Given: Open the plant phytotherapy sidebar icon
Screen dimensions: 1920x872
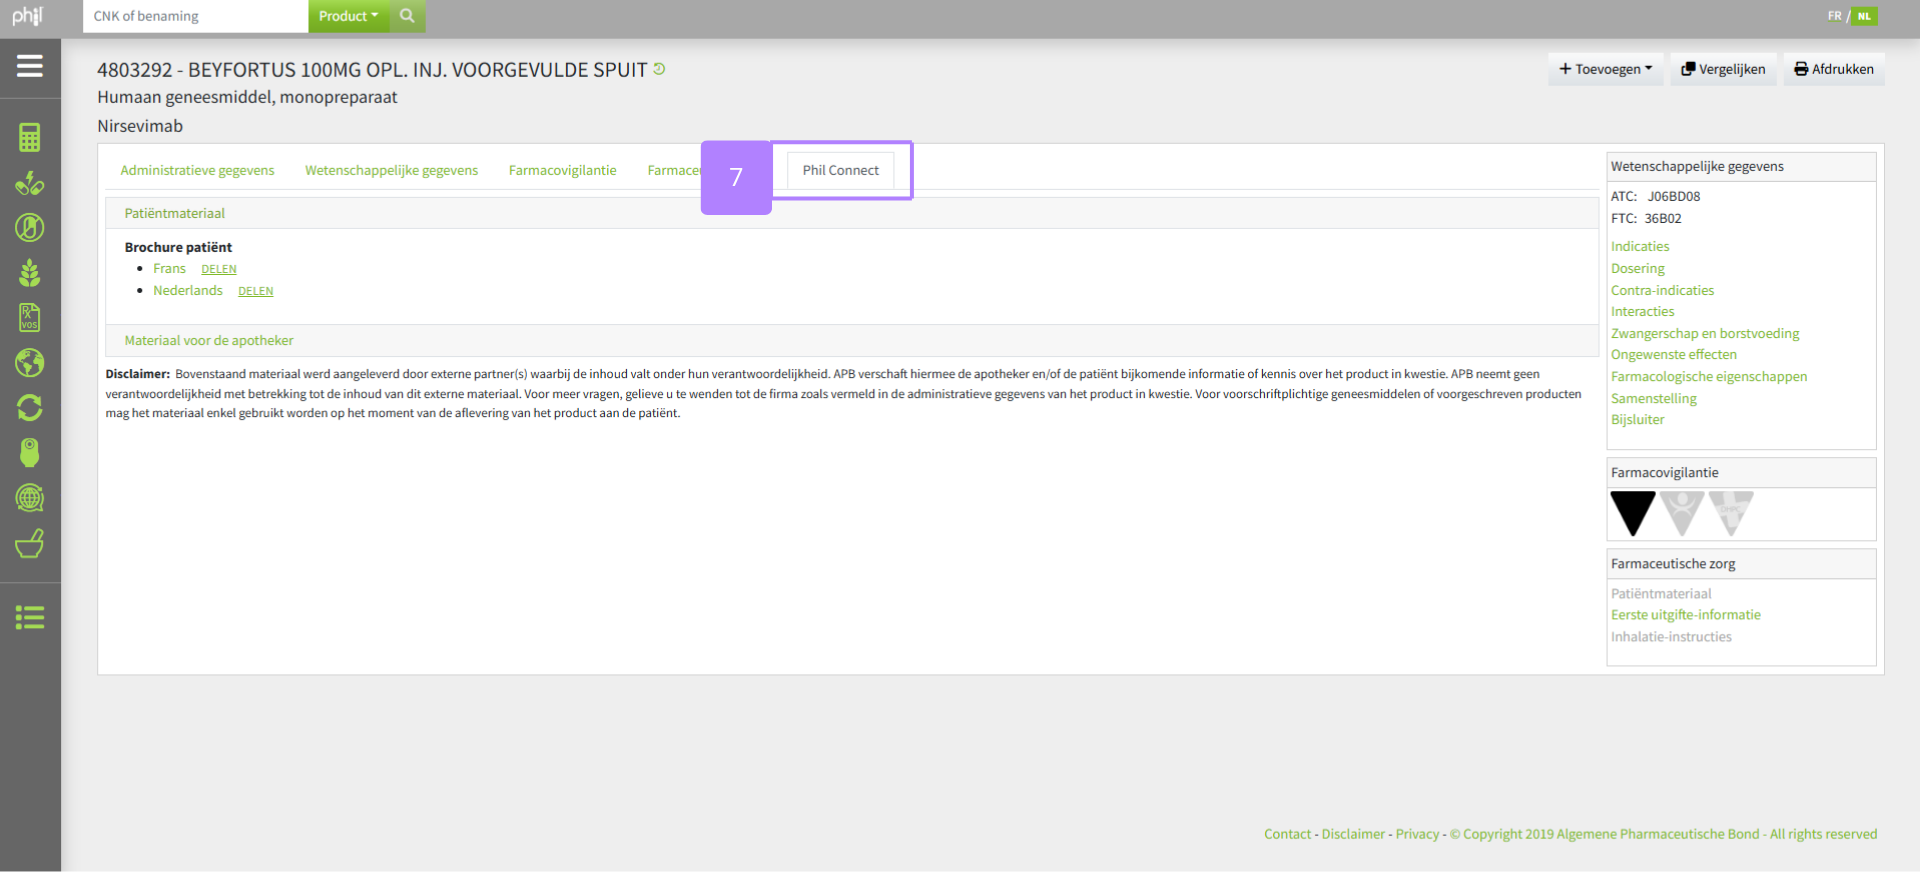Looking at the screenshot, I should (30, 273).
